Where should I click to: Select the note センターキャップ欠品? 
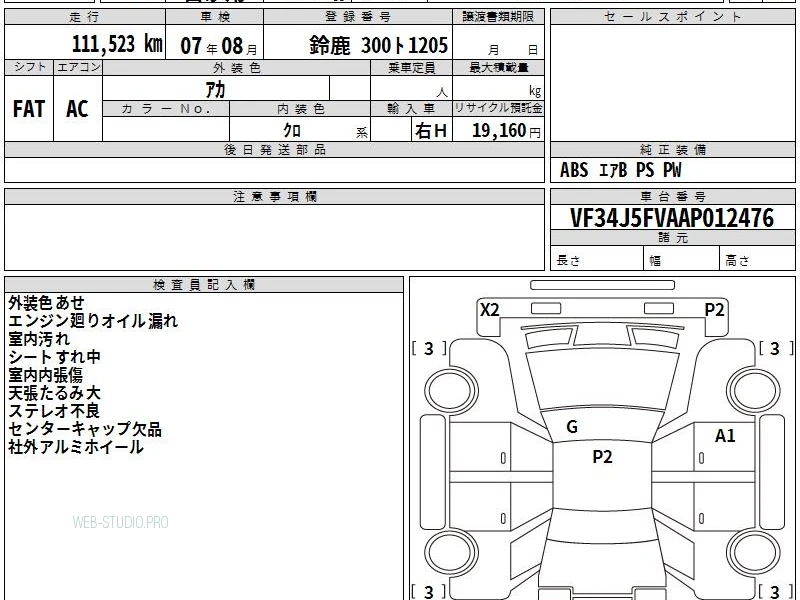[85, 429]
